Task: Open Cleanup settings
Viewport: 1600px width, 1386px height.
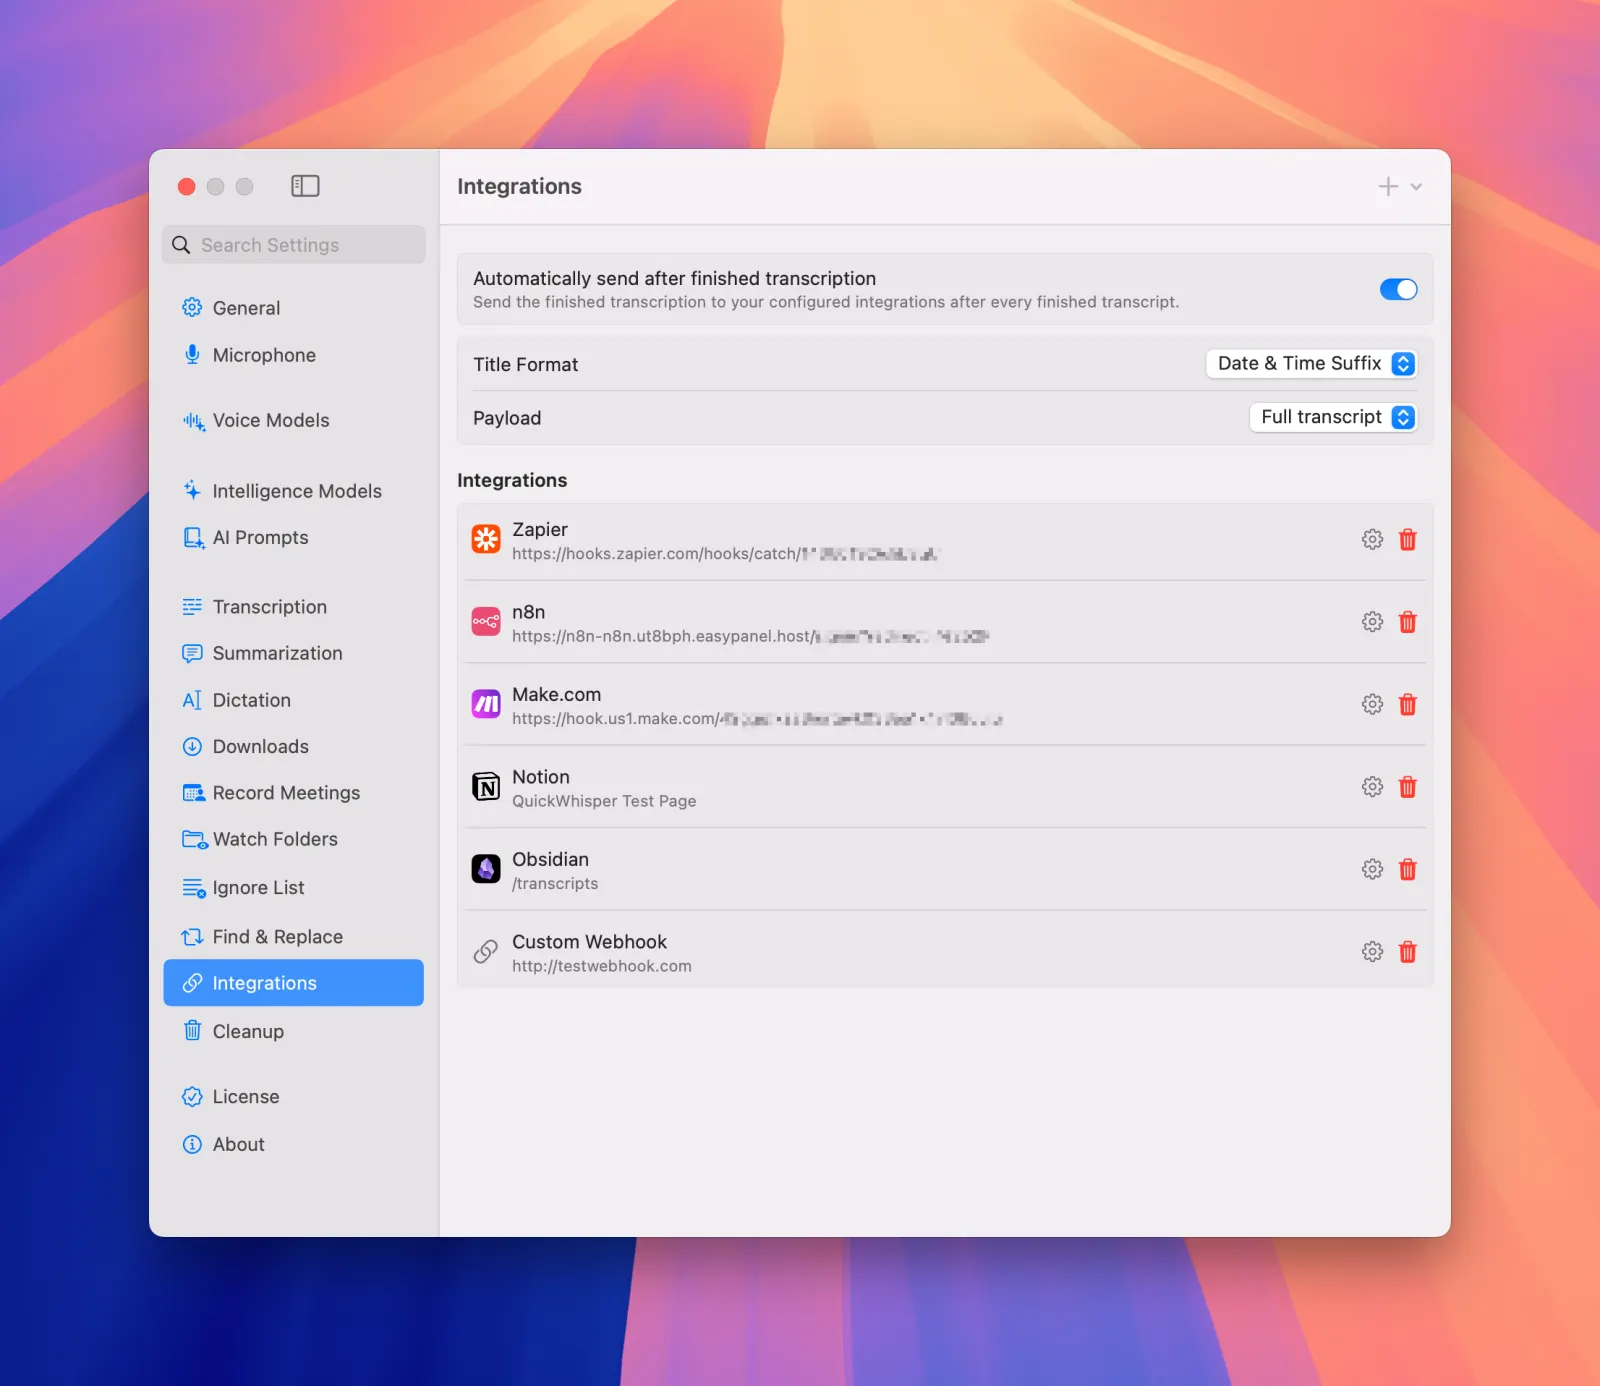Action: (294, 1031)
